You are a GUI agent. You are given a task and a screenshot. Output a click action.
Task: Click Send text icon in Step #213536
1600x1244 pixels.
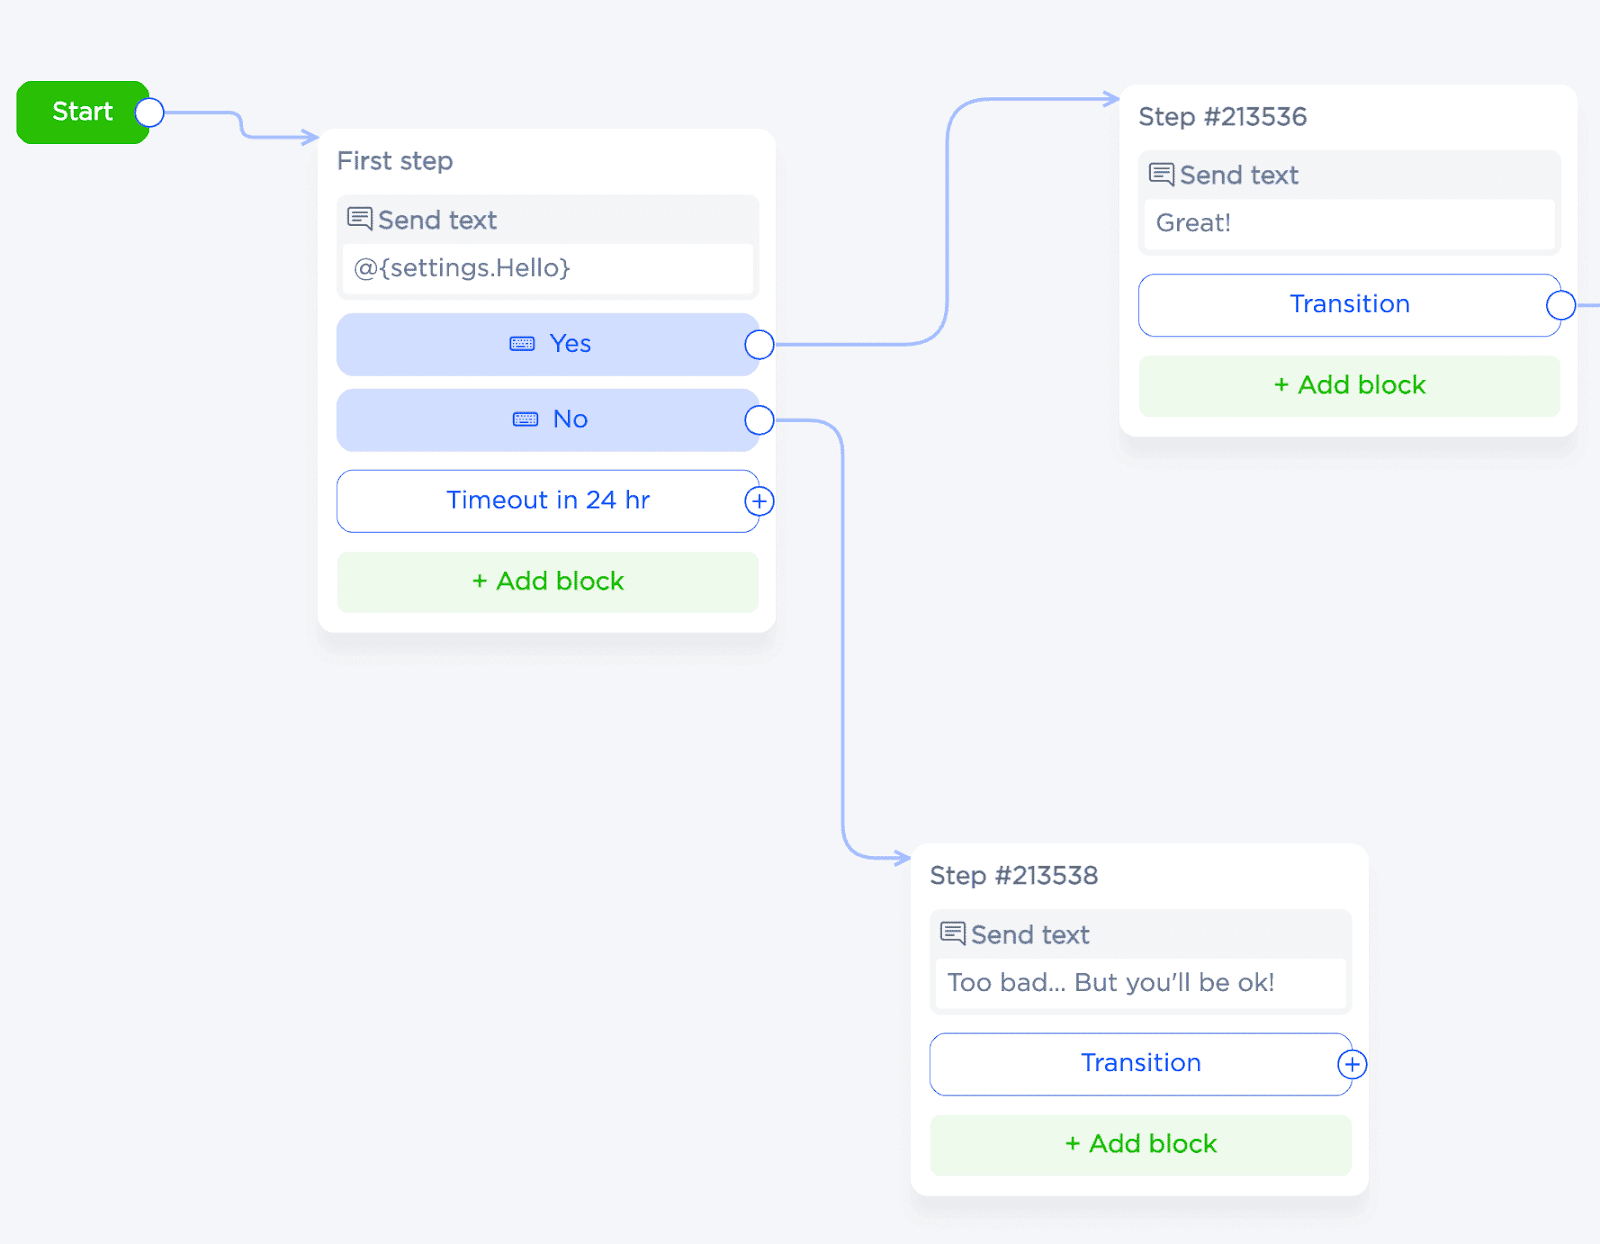(x=1161, y=175)
